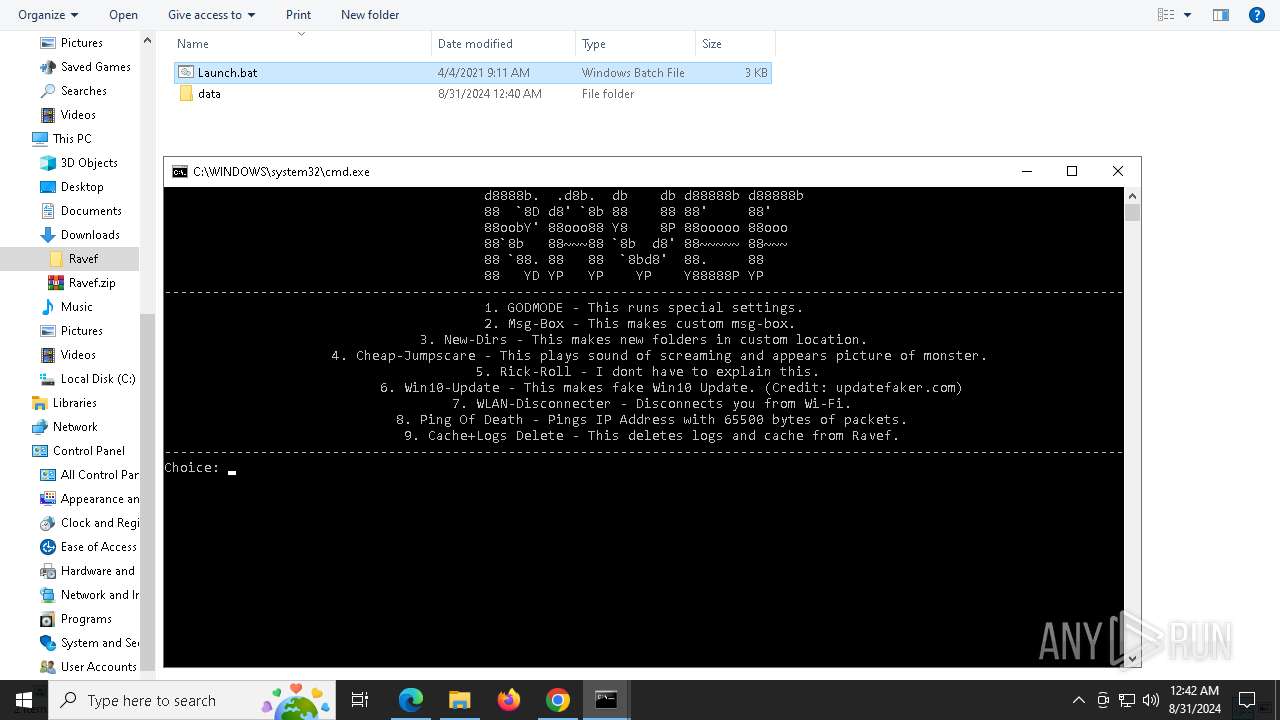
Task: Click the Choice prompt in cmd
Action: pyautogui.click(x=192, y=468)
